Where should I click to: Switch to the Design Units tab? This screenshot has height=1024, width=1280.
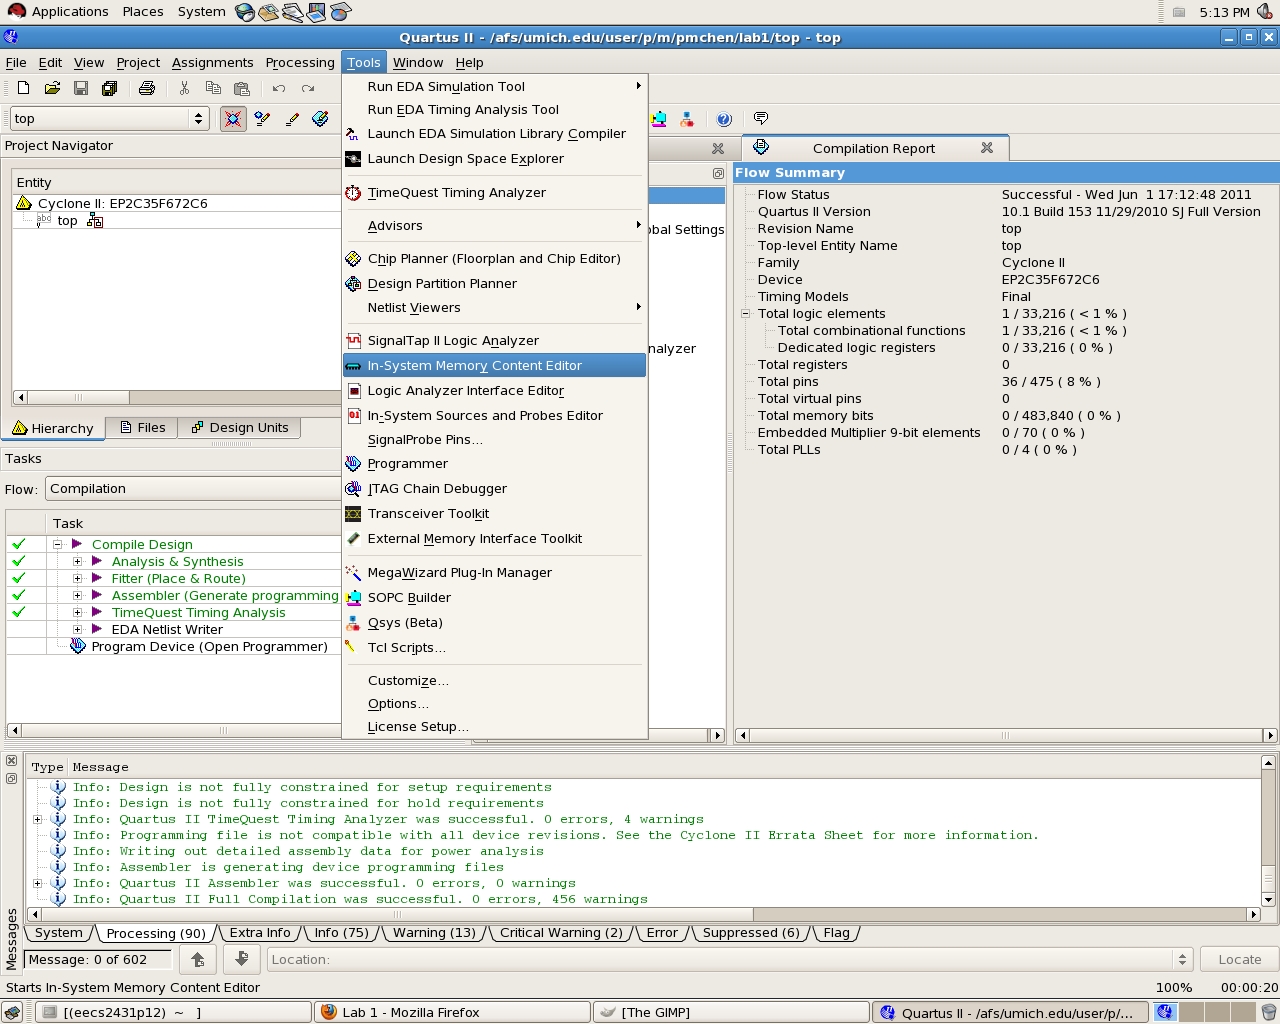[x=239, y=428]
